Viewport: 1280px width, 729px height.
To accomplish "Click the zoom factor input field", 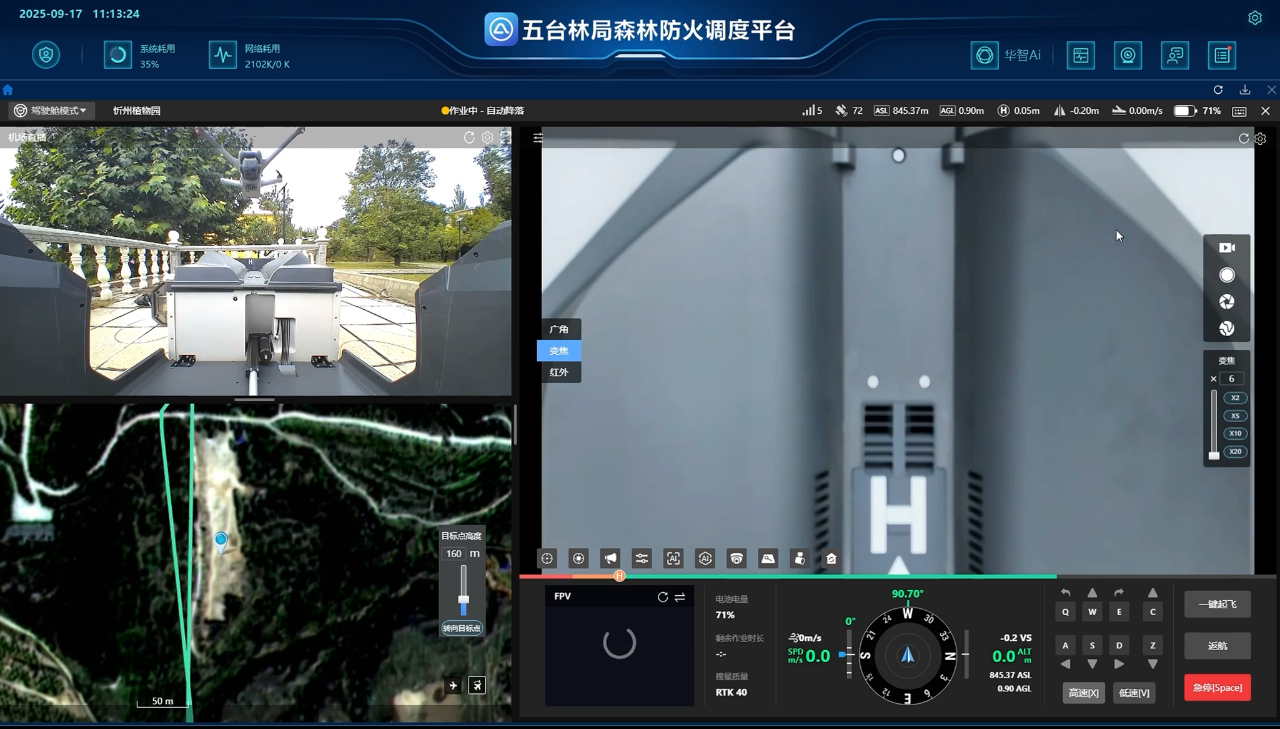I will 1231,379.
